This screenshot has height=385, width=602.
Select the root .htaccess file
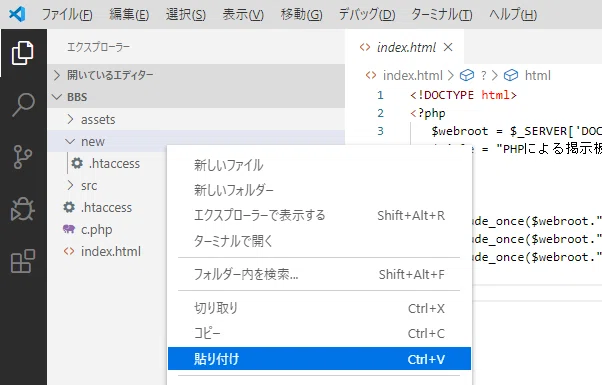(x=106, y=208)
